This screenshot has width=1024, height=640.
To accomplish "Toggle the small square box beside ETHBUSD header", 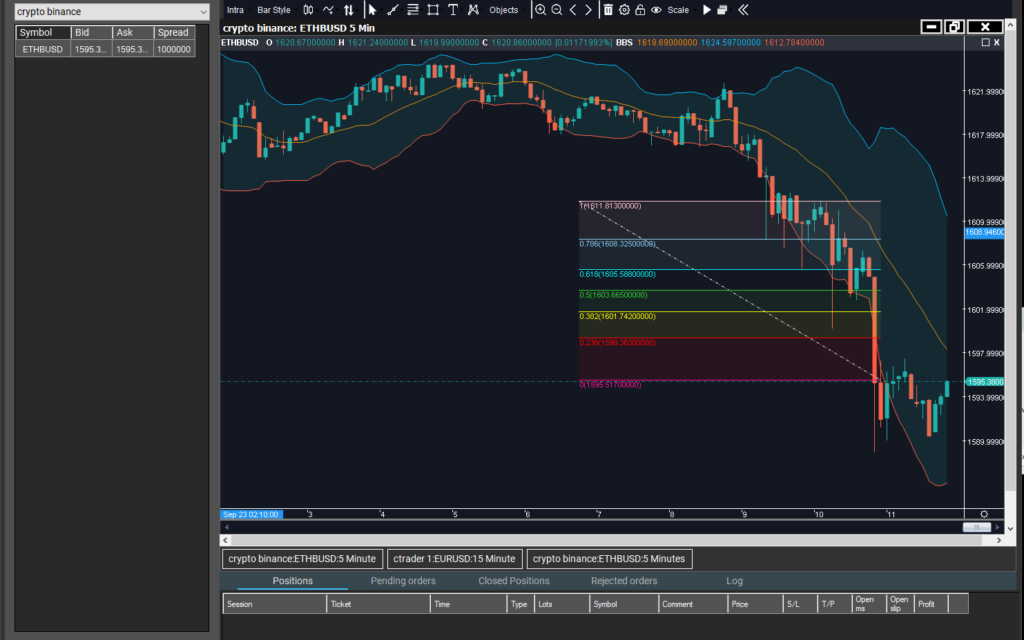I will [x=985, y=43].
